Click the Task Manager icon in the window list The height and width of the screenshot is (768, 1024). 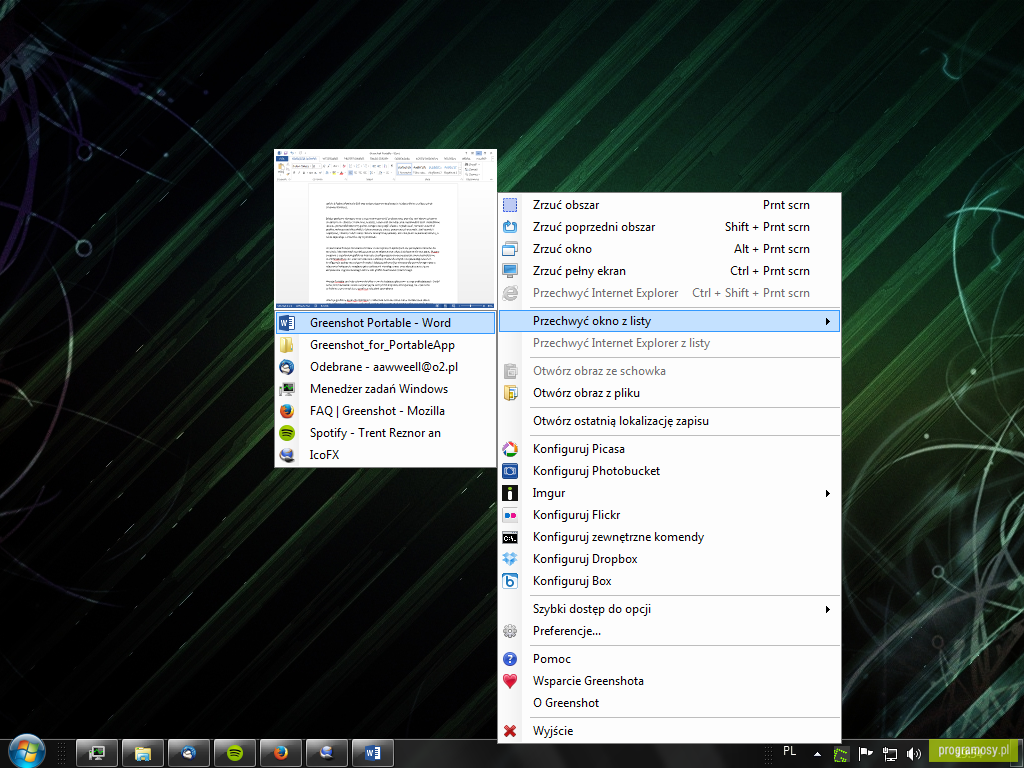287,389
